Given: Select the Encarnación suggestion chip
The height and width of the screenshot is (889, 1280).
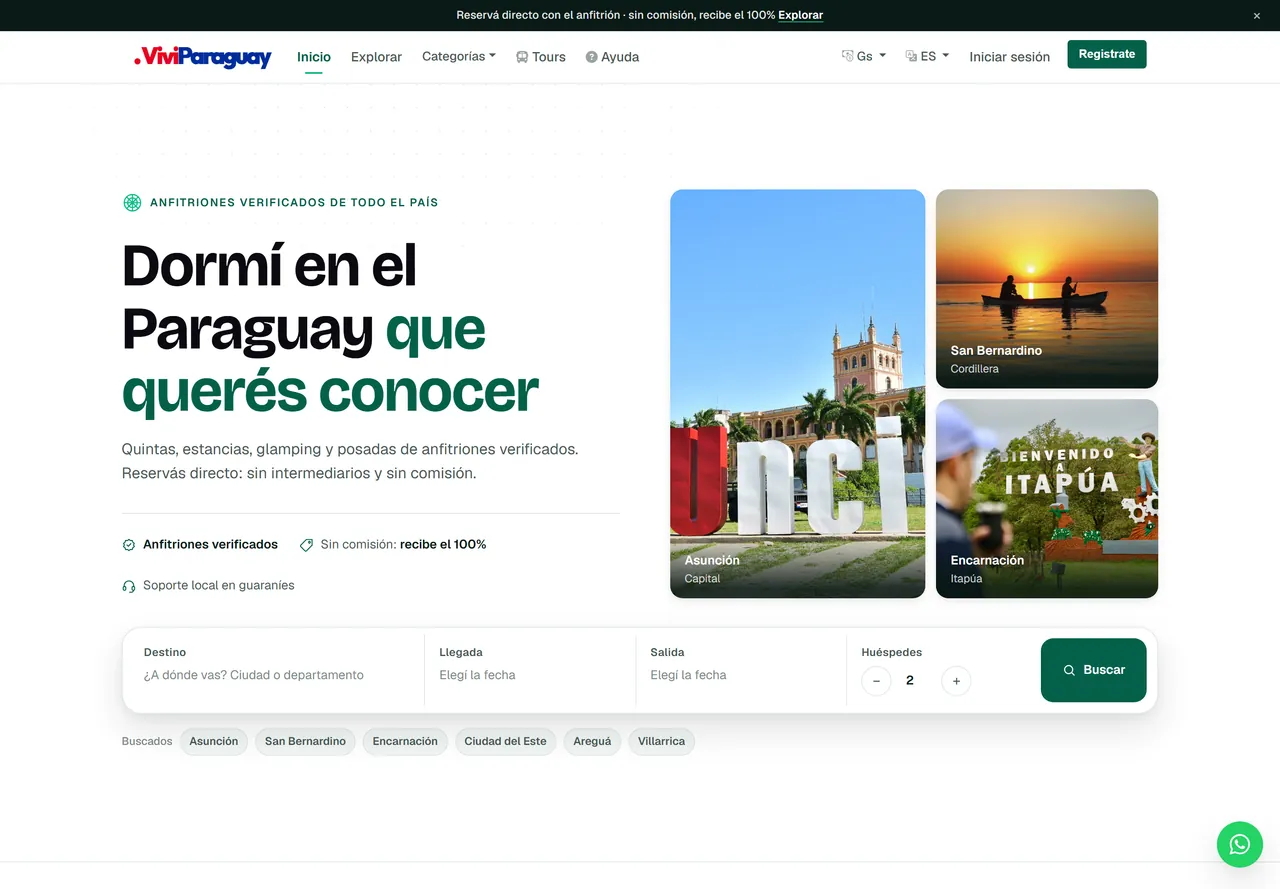Looking at the screenshot, I should point(405,742).
